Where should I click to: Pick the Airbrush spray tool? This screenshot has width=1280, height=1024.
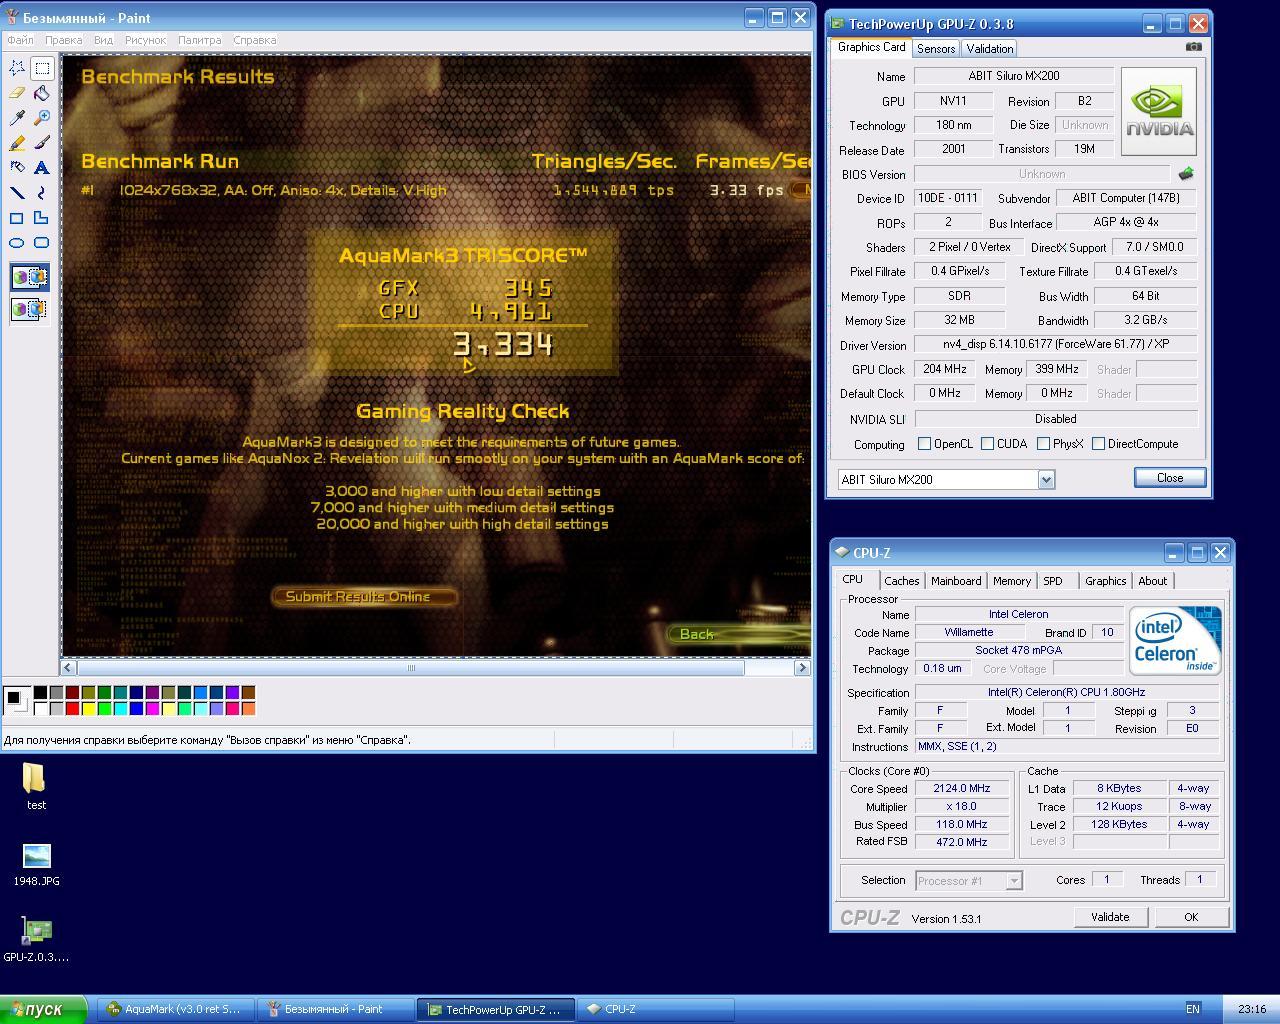17,168
